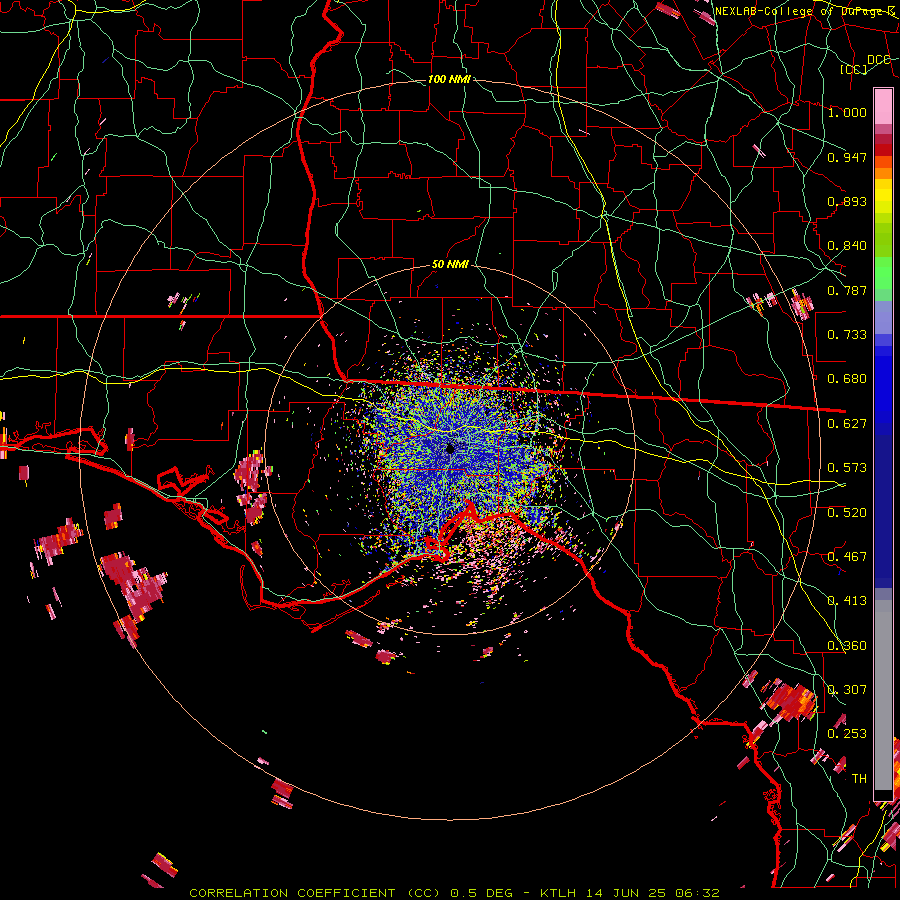Click the TH label on the color scale
This screenshot has height=900, width=900.
(x=859, y=779)
